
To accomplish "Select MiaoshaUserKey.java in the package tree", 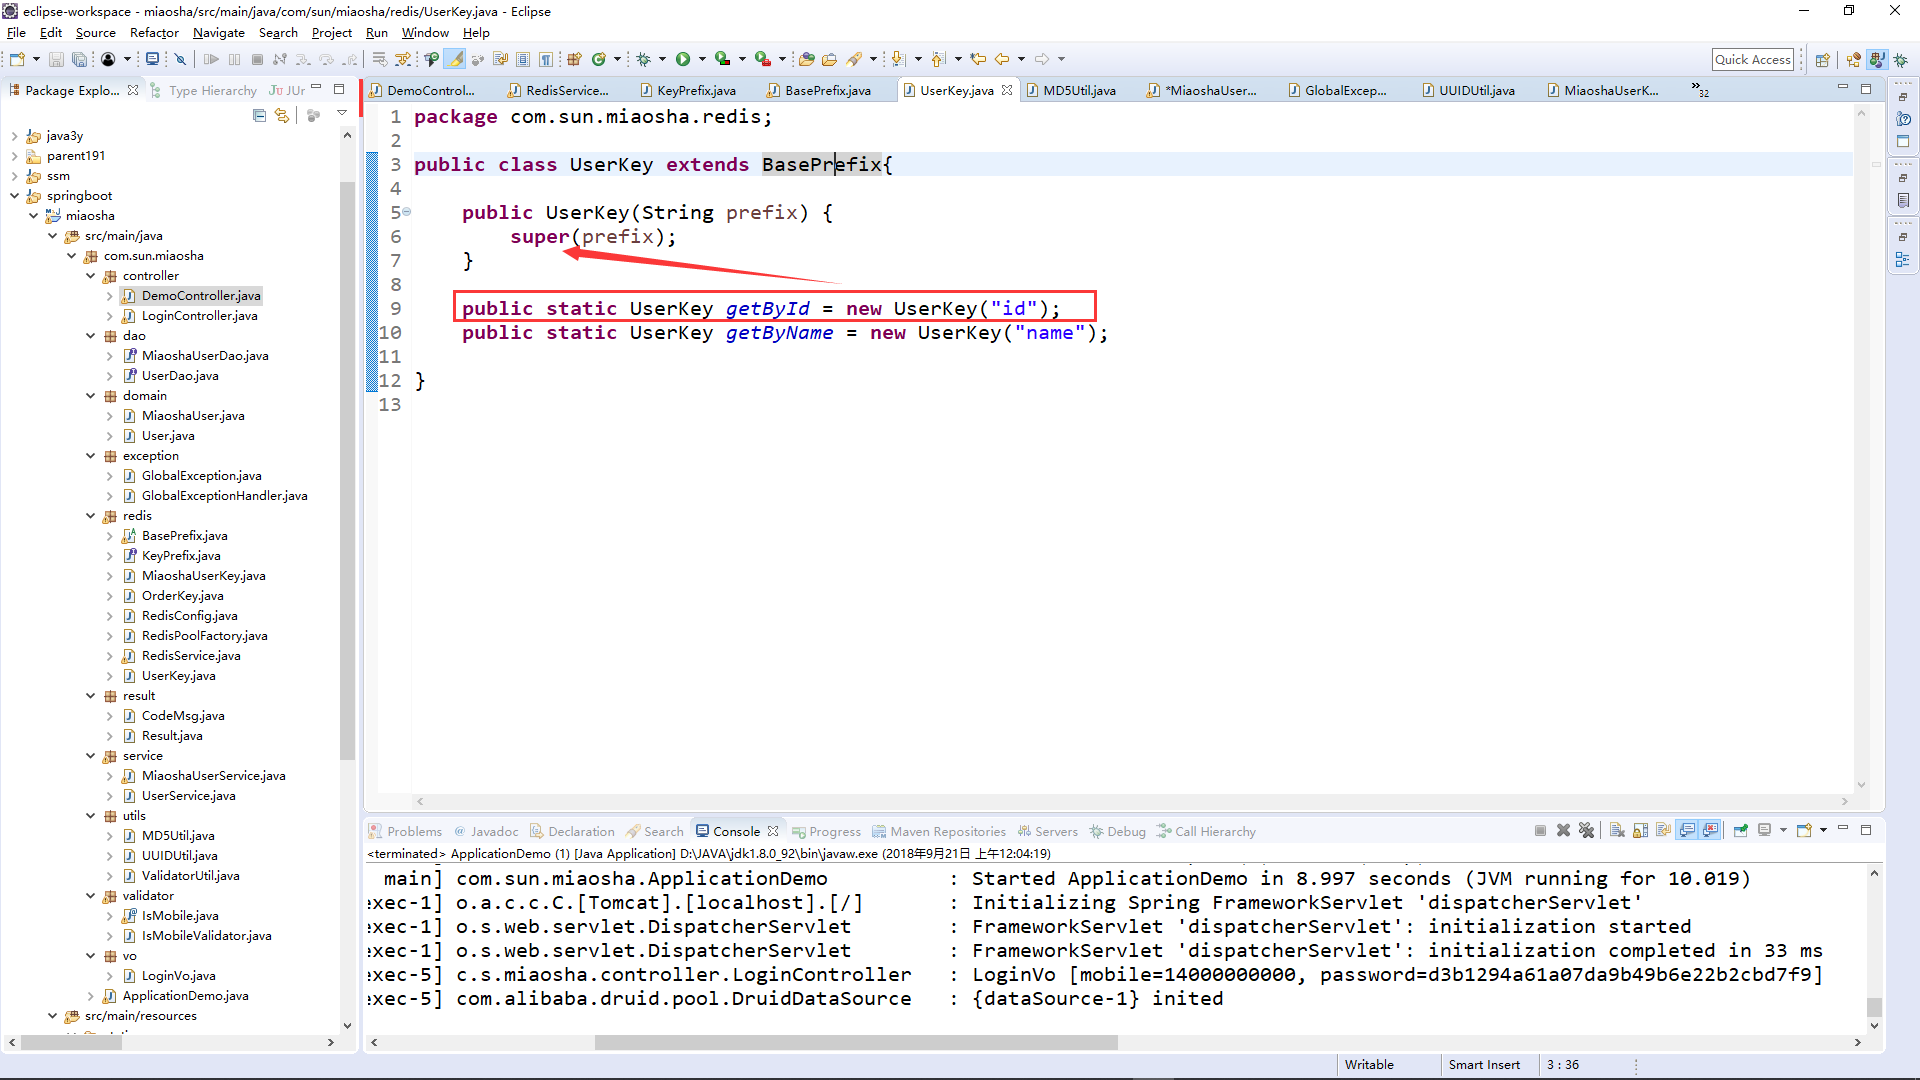I will (203, 576).
